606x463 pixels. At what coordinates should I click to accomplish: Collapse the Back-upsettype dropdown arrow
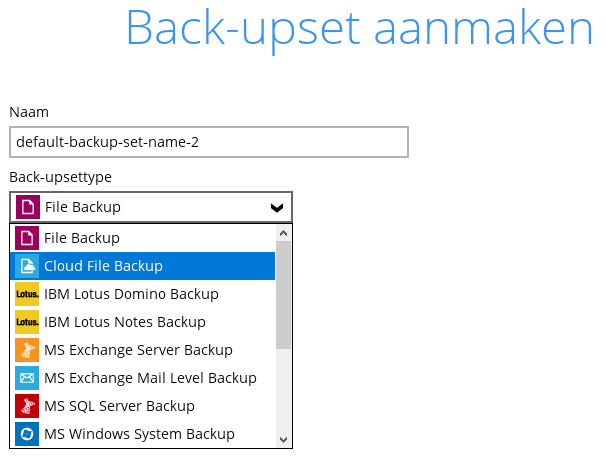[x=277, y=208]
